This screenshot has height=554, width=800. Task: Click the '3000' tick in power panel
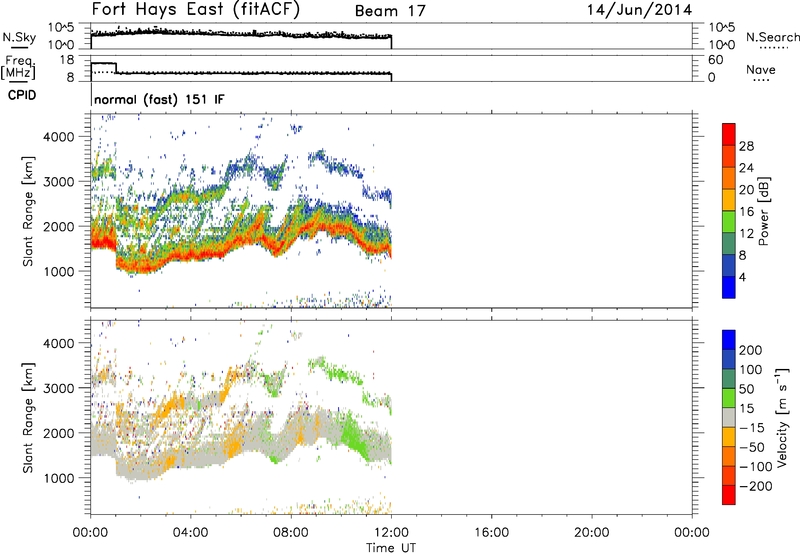pos(58,182)
